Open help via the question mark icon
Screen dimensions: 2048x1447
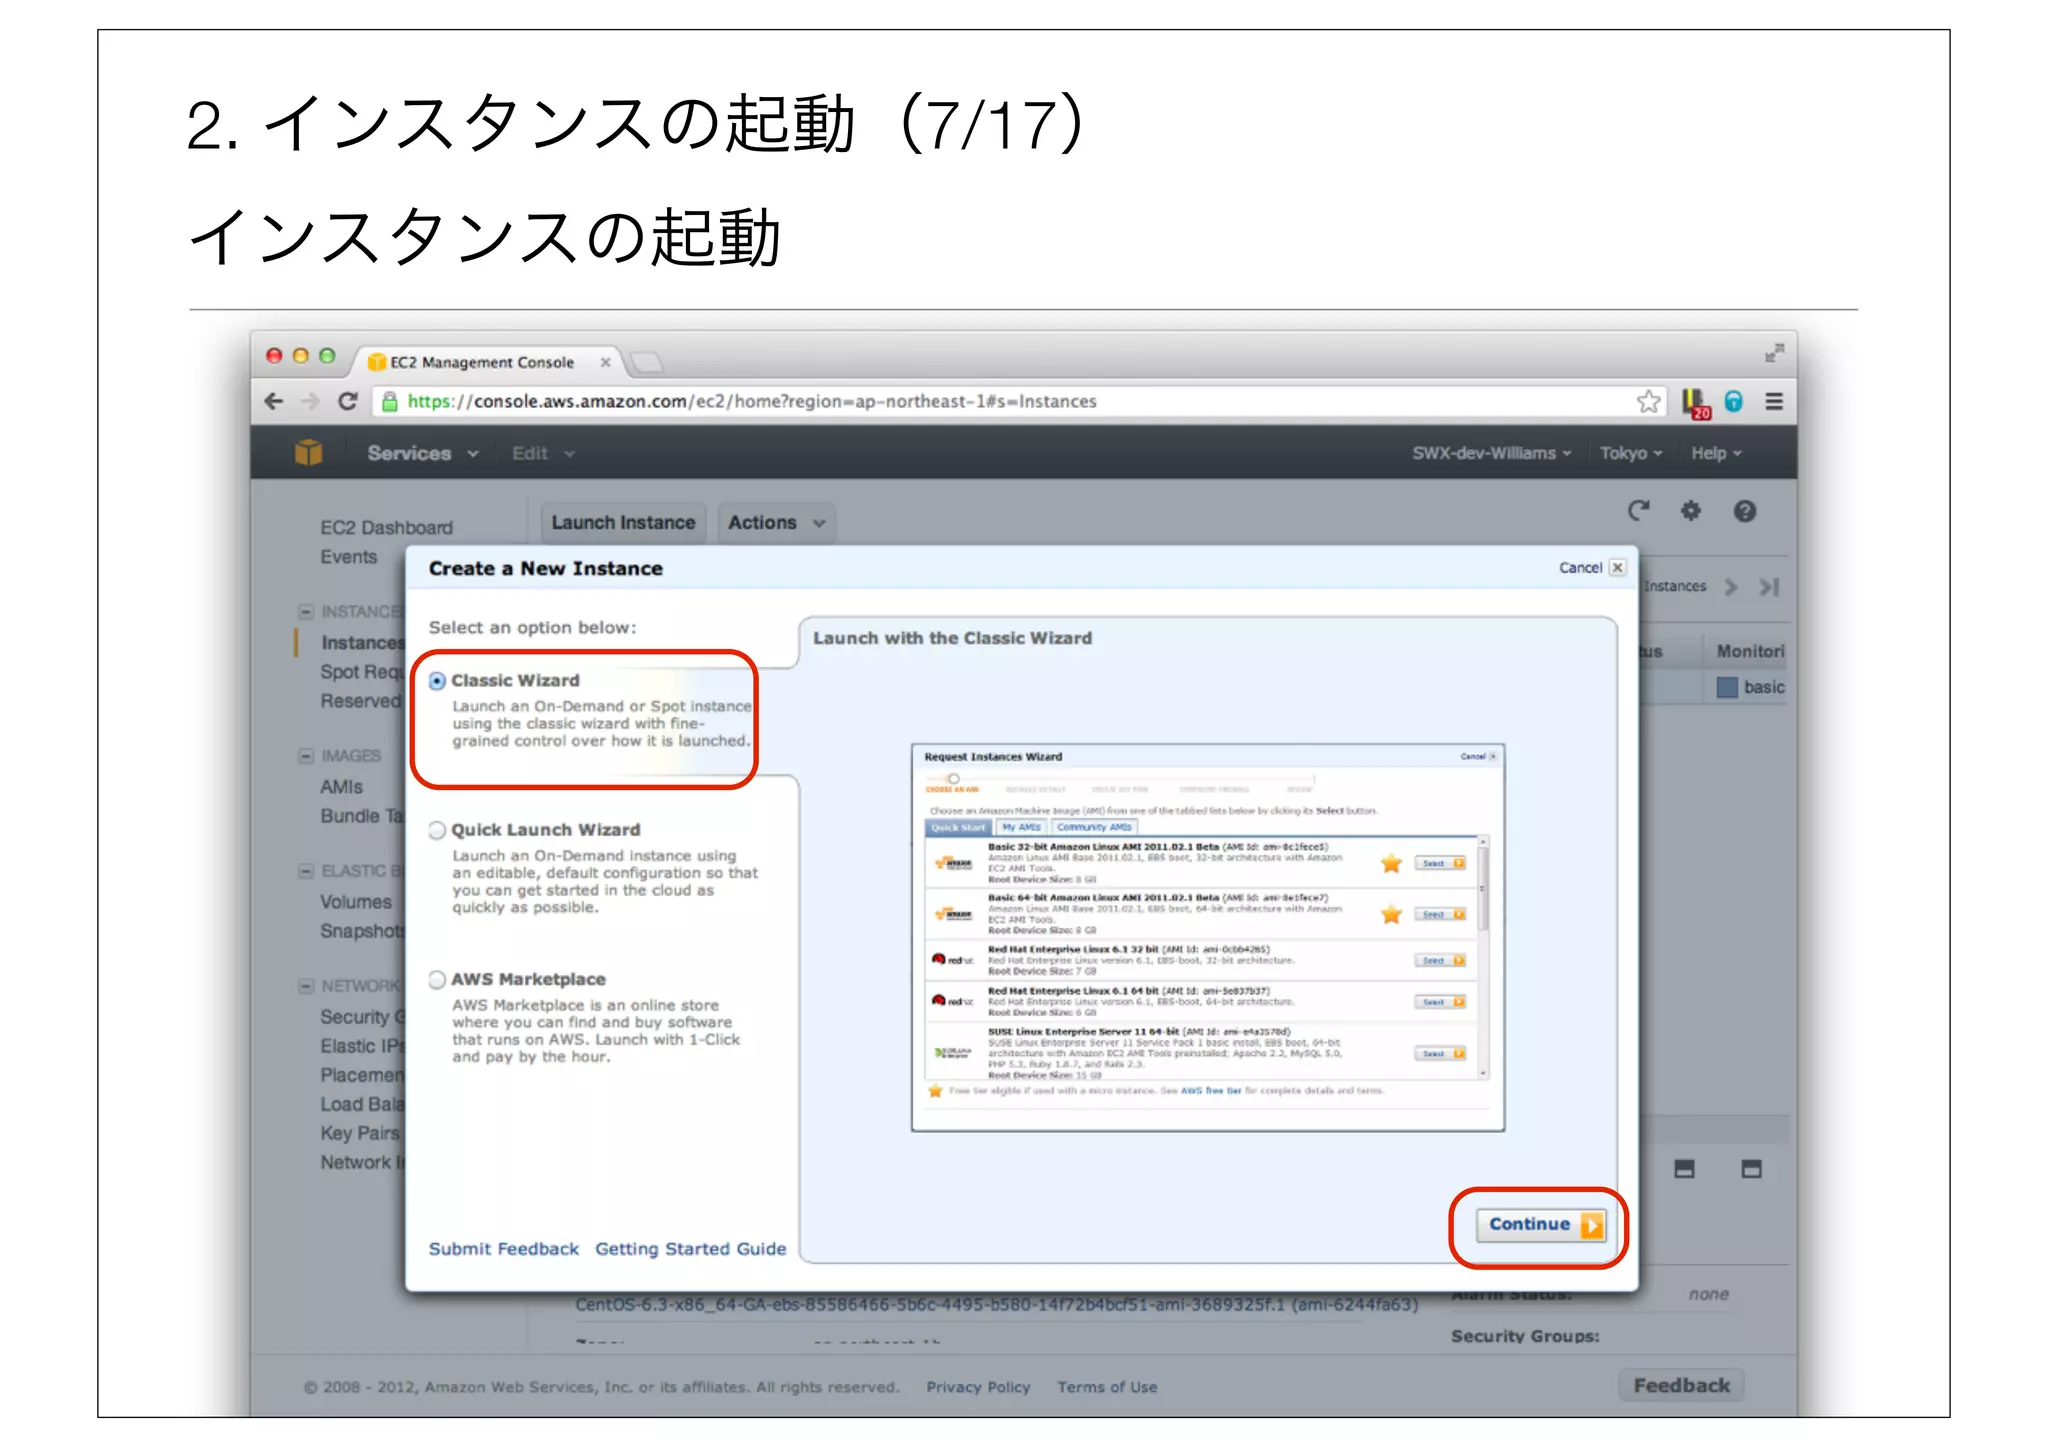click(1744, 512)
